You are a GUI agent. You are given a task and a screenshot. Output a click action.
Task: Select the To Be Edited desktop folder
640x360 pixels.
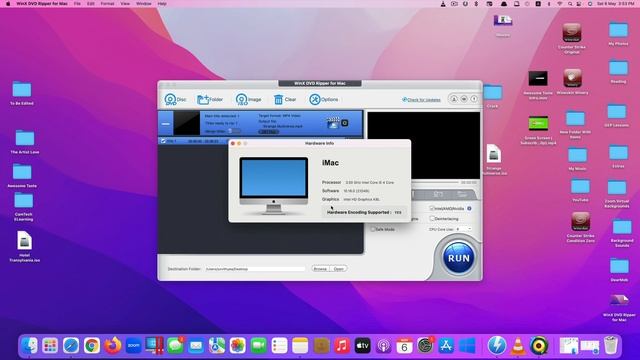22,93
